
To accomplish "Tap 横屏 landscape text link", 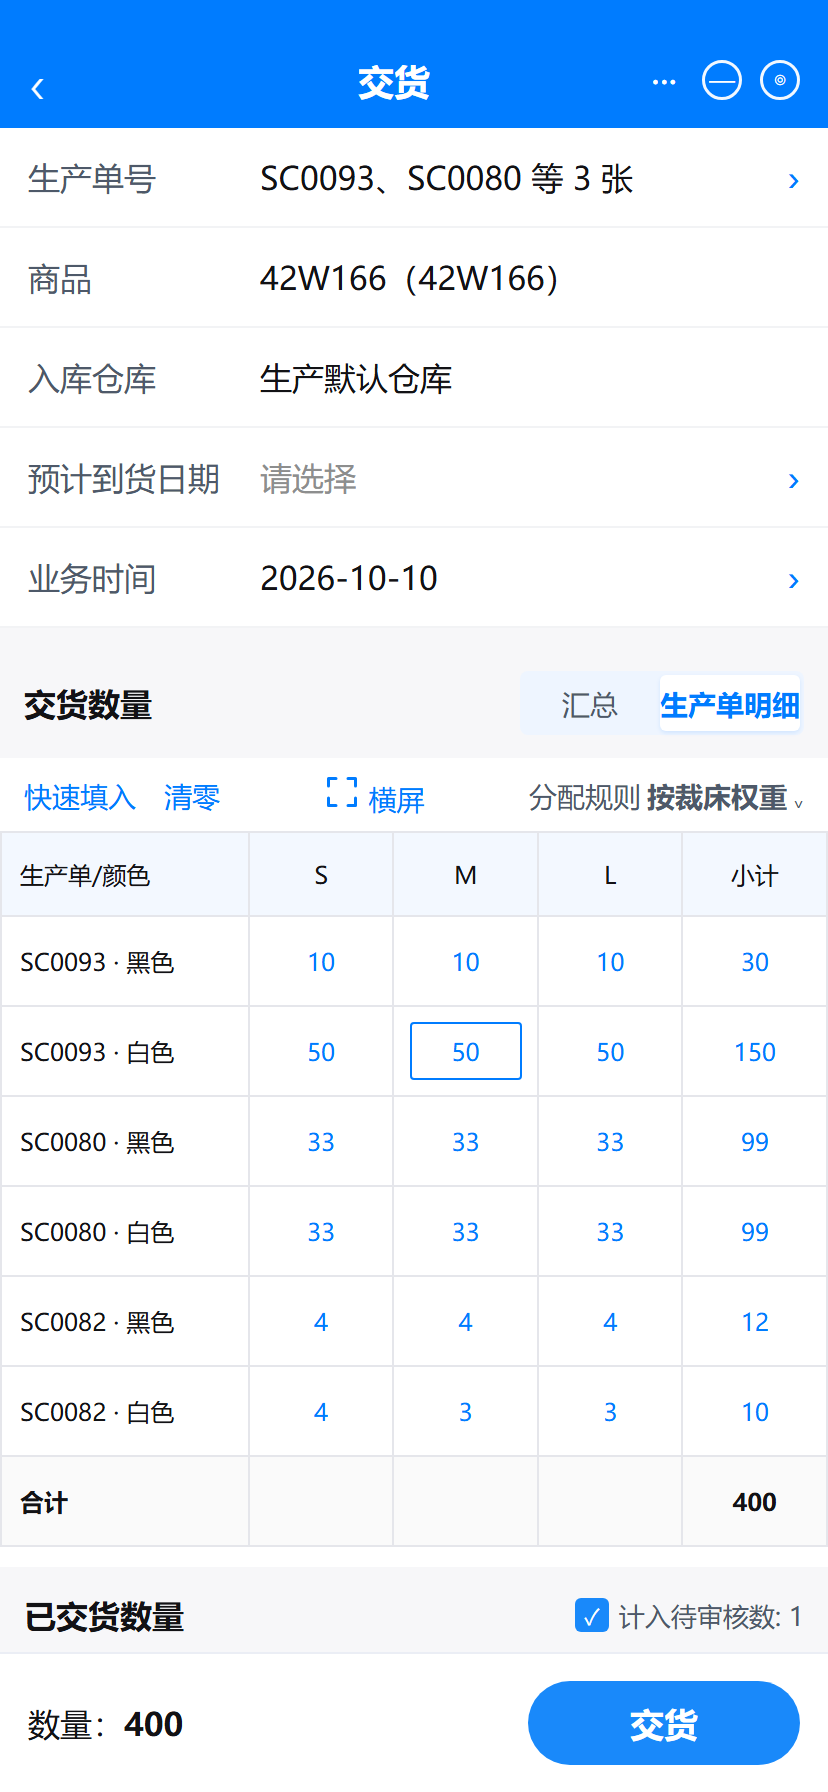I will (396, 799).
